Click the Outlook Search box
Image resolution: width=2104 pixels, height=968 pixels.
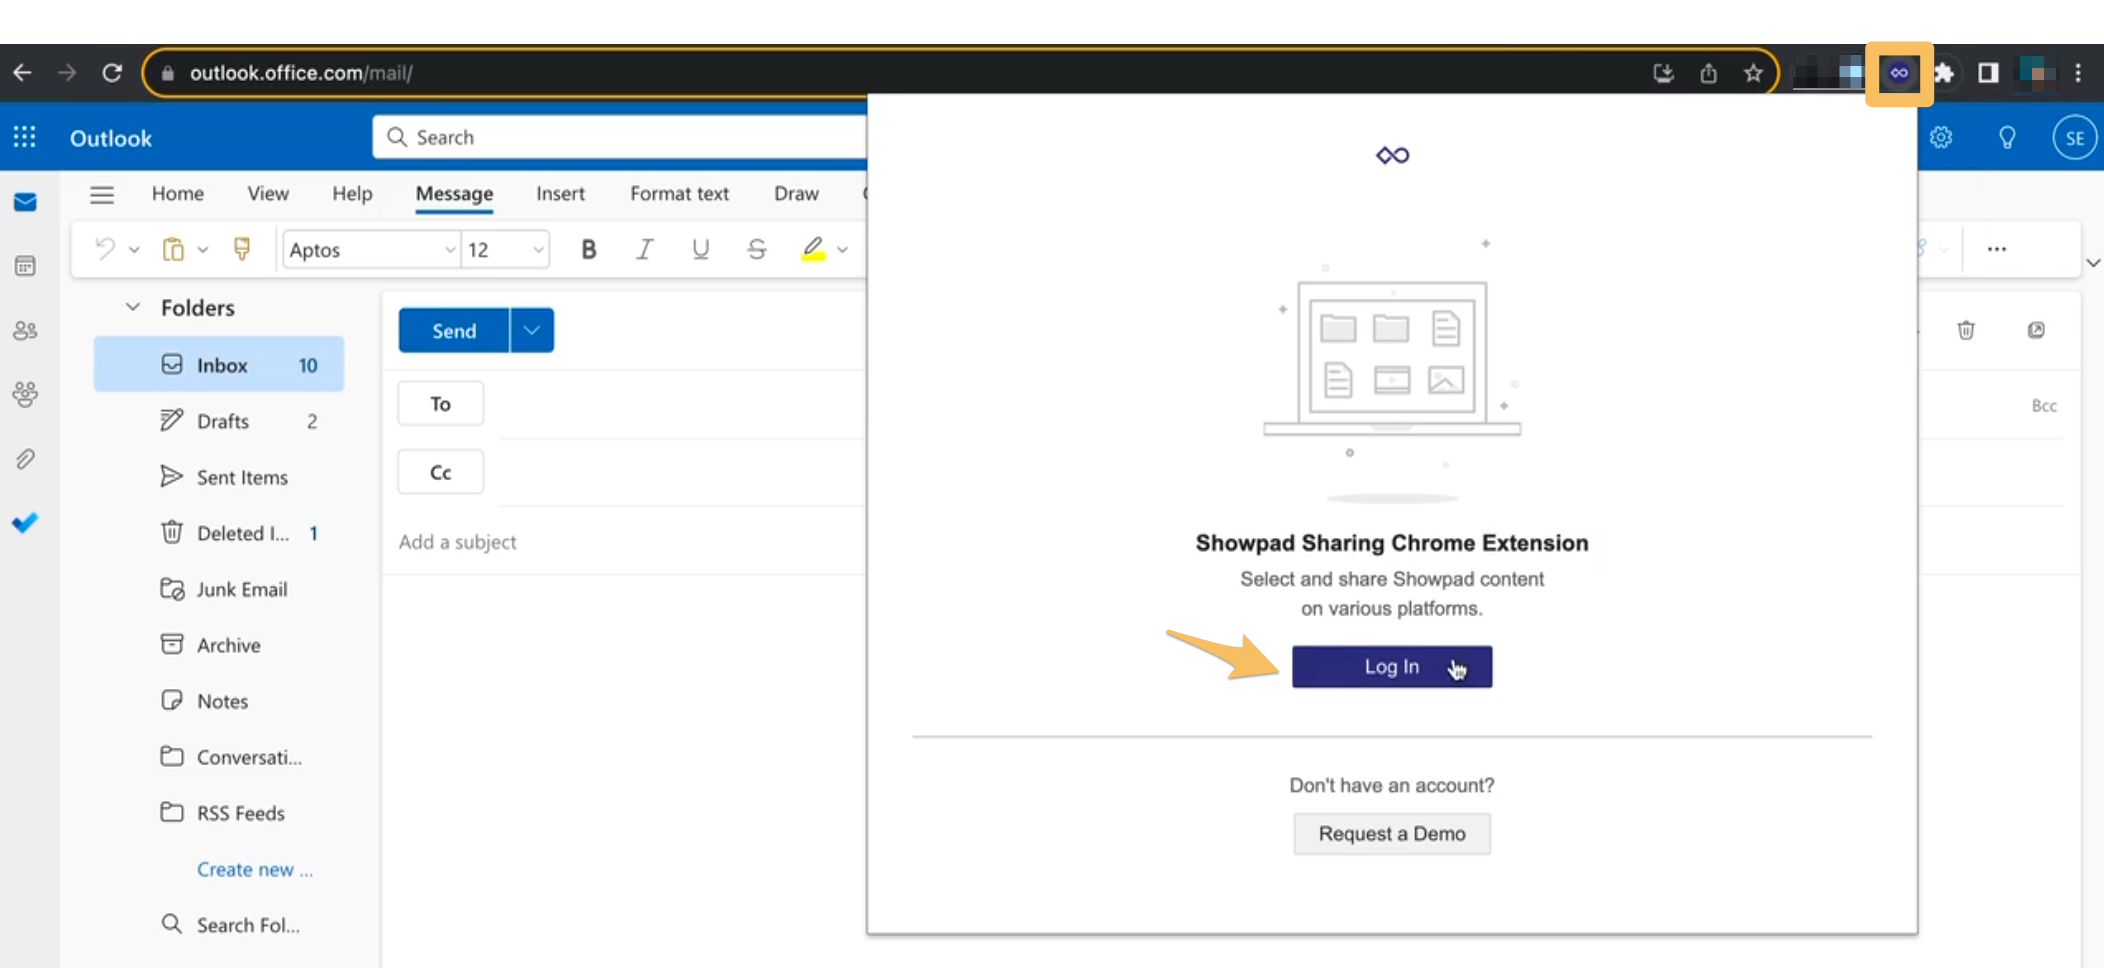click(x=620, y=137)
